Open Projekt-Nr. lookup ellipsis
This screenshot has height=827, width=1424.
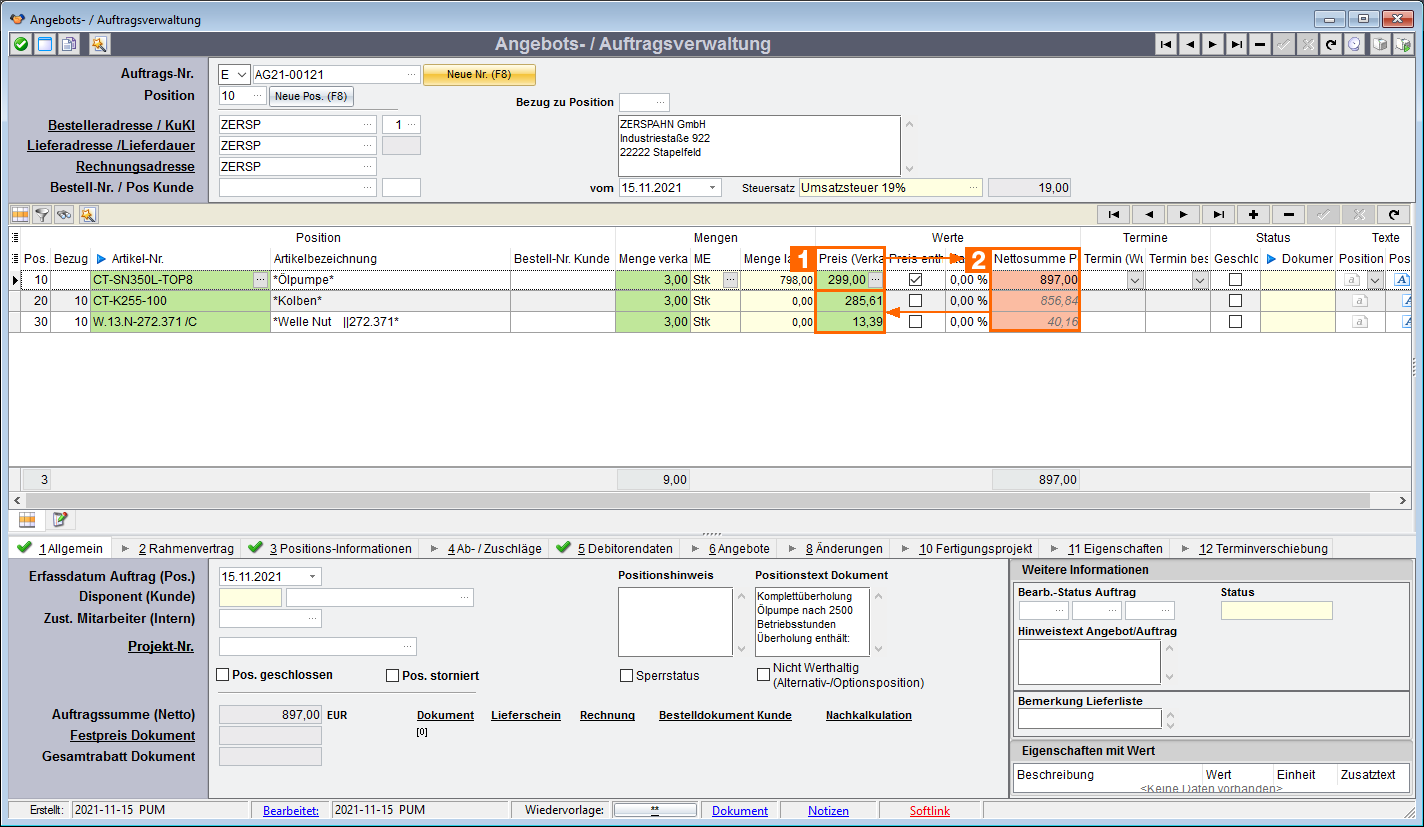click(408, 646)
